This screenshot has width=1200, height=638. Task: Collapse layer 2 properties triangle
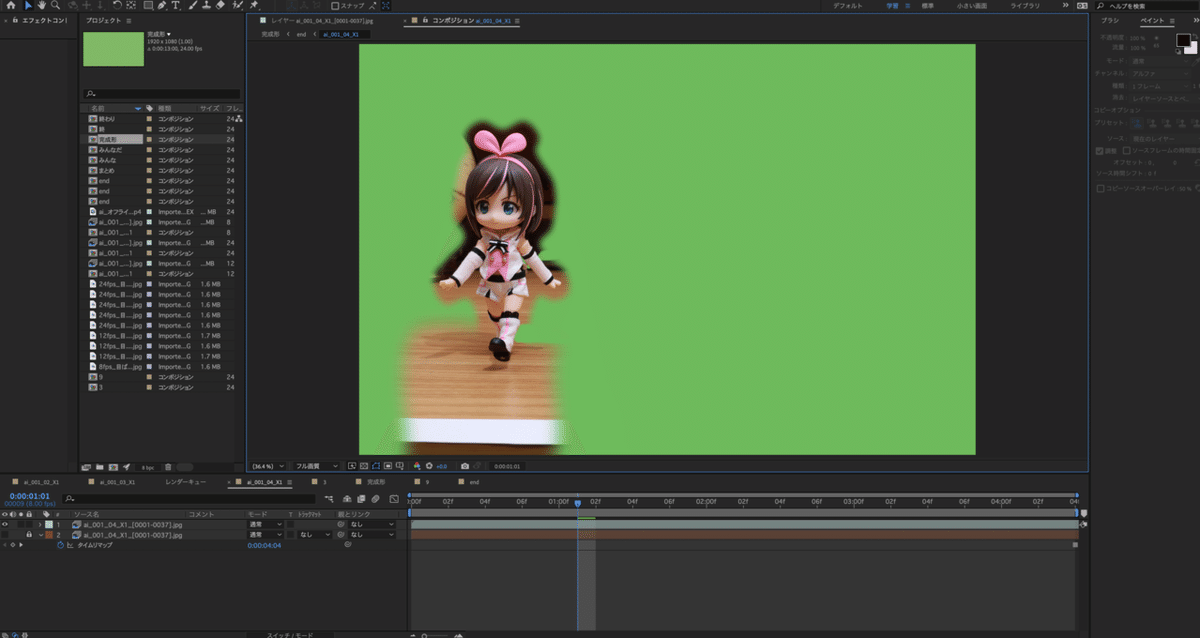click(x=40, y=535)
